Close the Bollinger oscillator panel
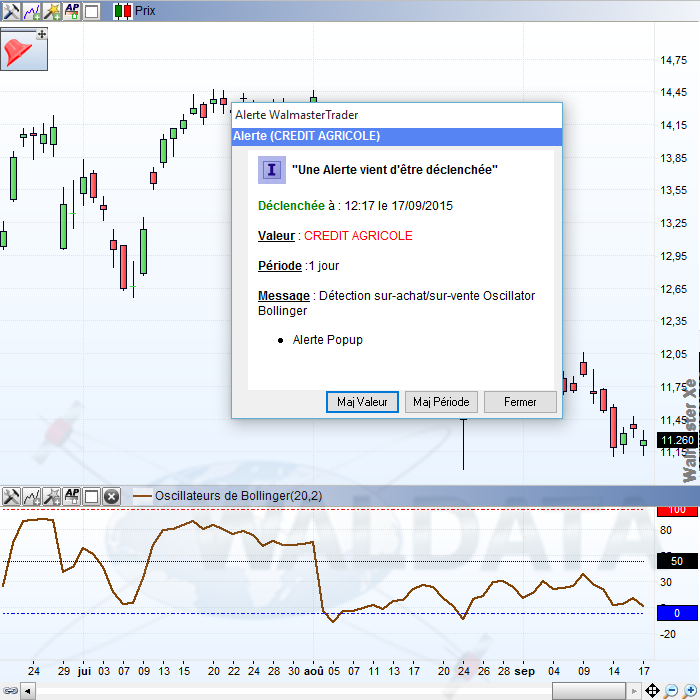The width and height of the screenshot is (700, 700). 112,496
